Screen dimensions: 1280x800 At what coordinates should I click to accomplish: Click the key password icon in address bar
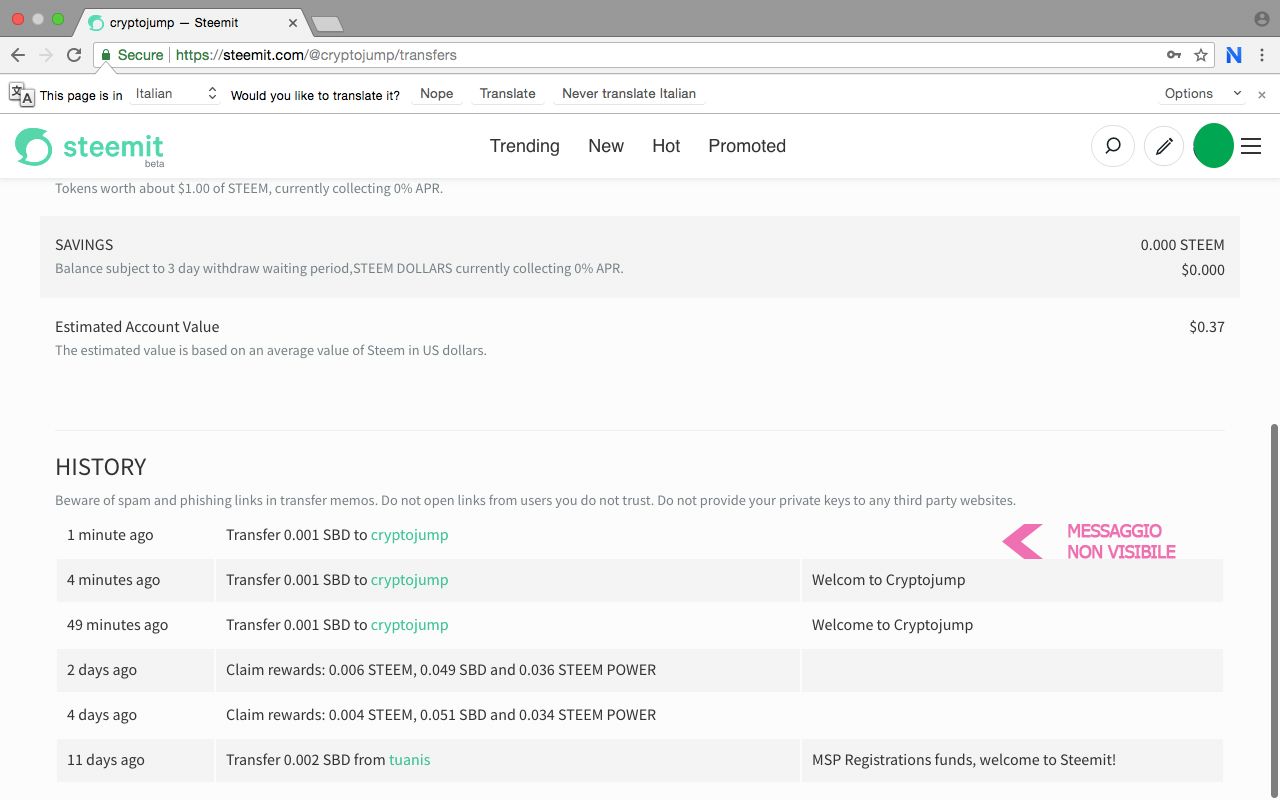pos(1174,55)
